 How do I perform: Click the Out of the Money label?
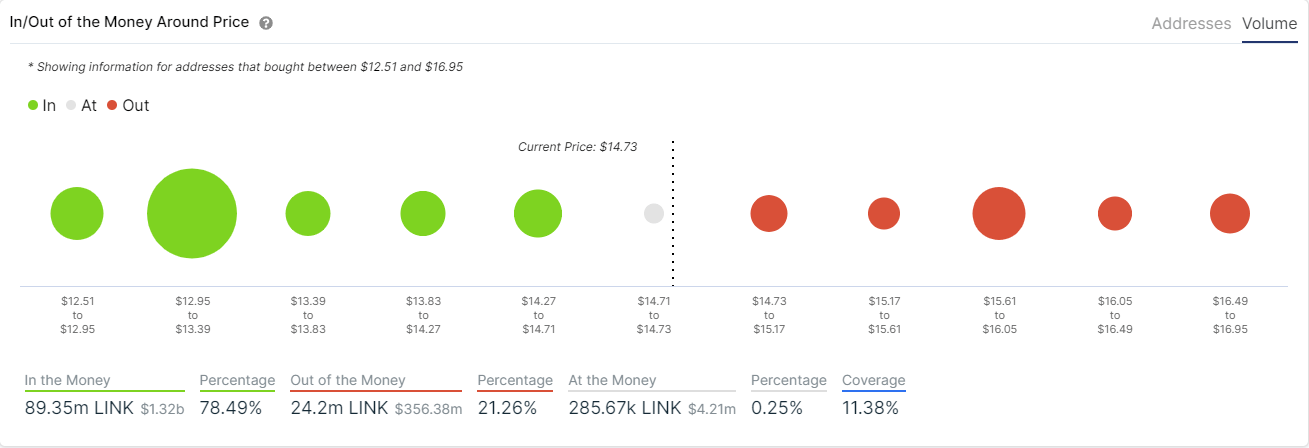[348, 380]
